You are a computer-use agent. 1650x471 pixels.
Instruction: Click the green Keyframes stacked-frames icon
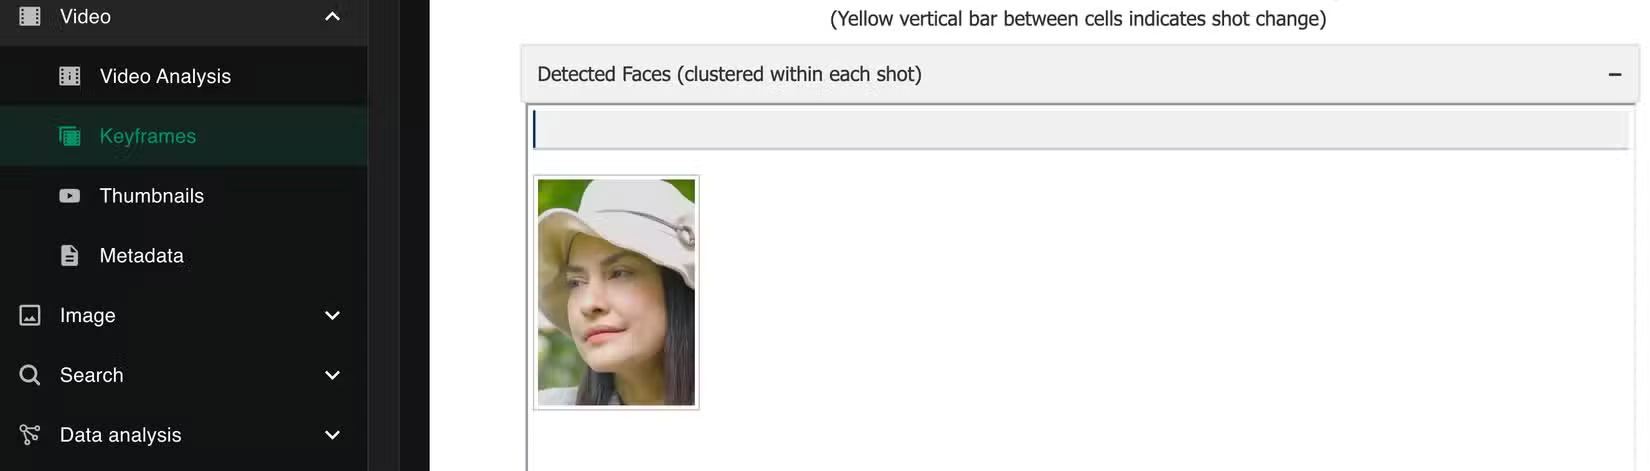tap(70, 136)
